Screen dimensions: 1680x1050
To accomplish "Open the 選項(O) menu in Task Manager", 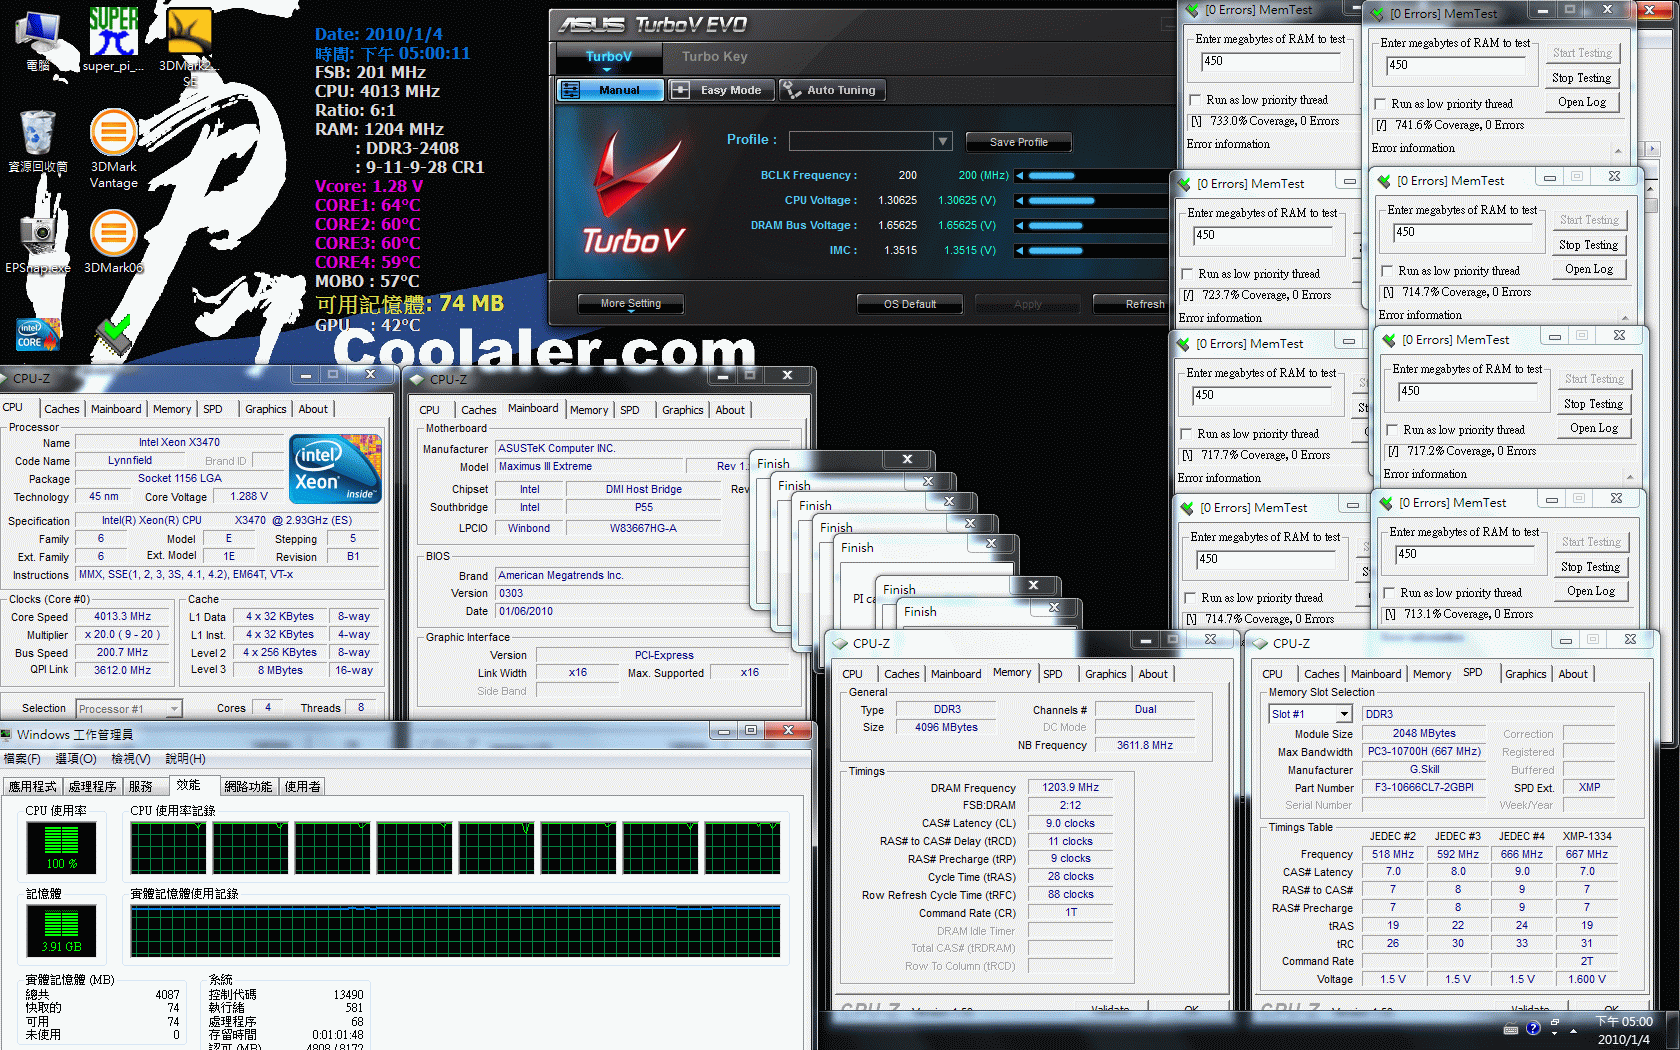I will point(76,759).
